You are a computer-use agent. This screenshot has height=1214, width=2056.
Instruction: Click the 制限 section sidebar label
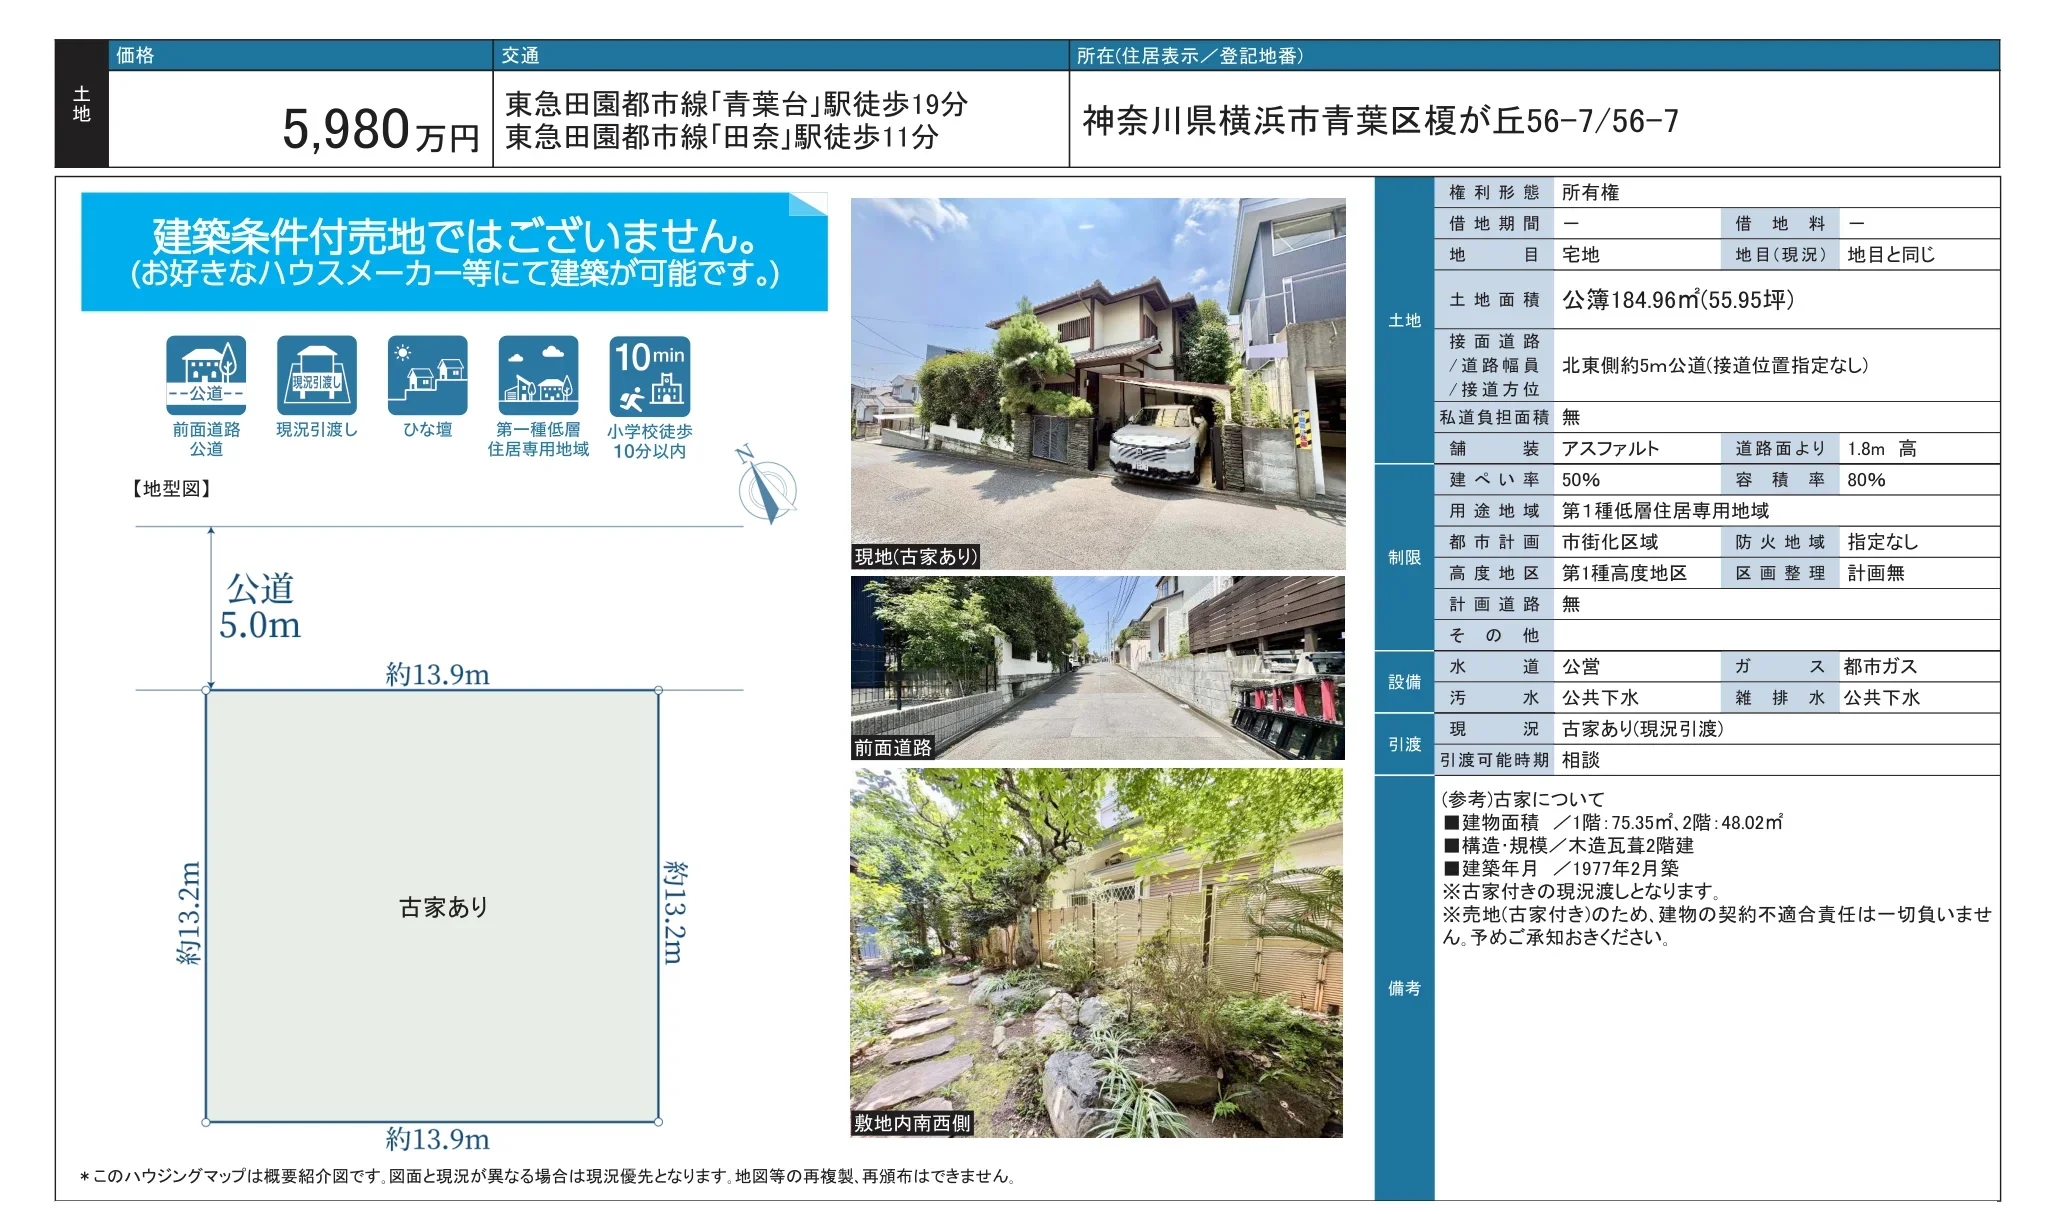coord(1405,557)
